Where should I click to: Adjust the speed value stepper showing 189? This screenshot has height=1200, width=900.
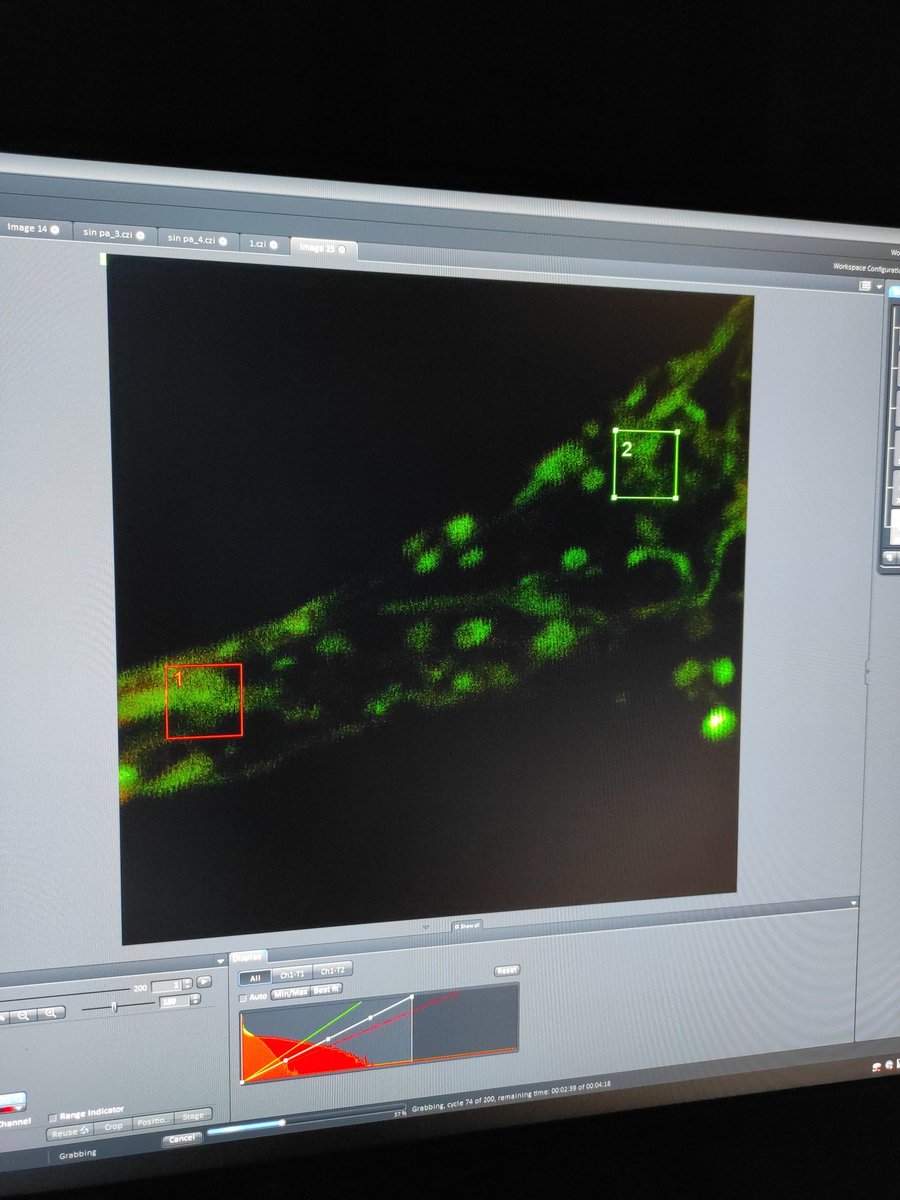[x=194, y=999]
